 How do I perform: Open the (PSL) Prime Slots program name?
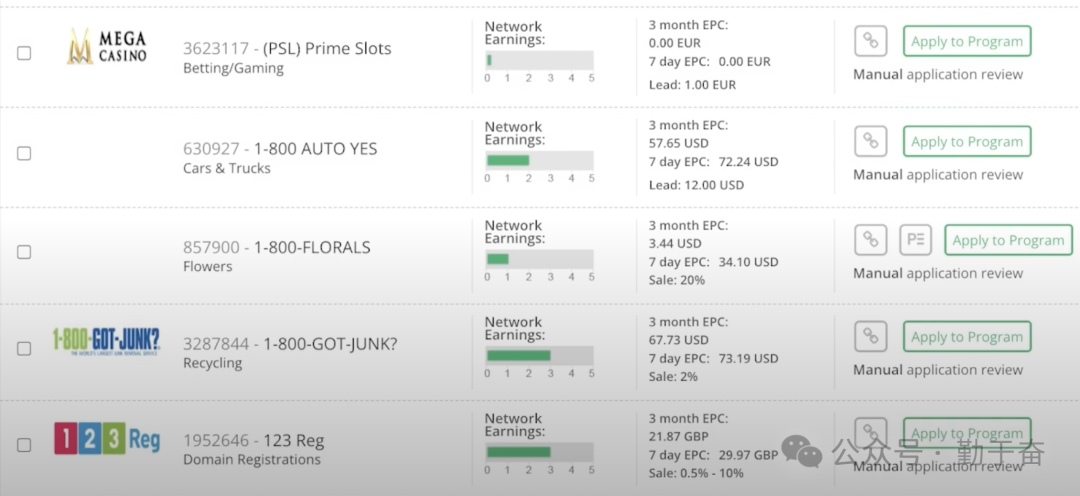coord(327,48)
